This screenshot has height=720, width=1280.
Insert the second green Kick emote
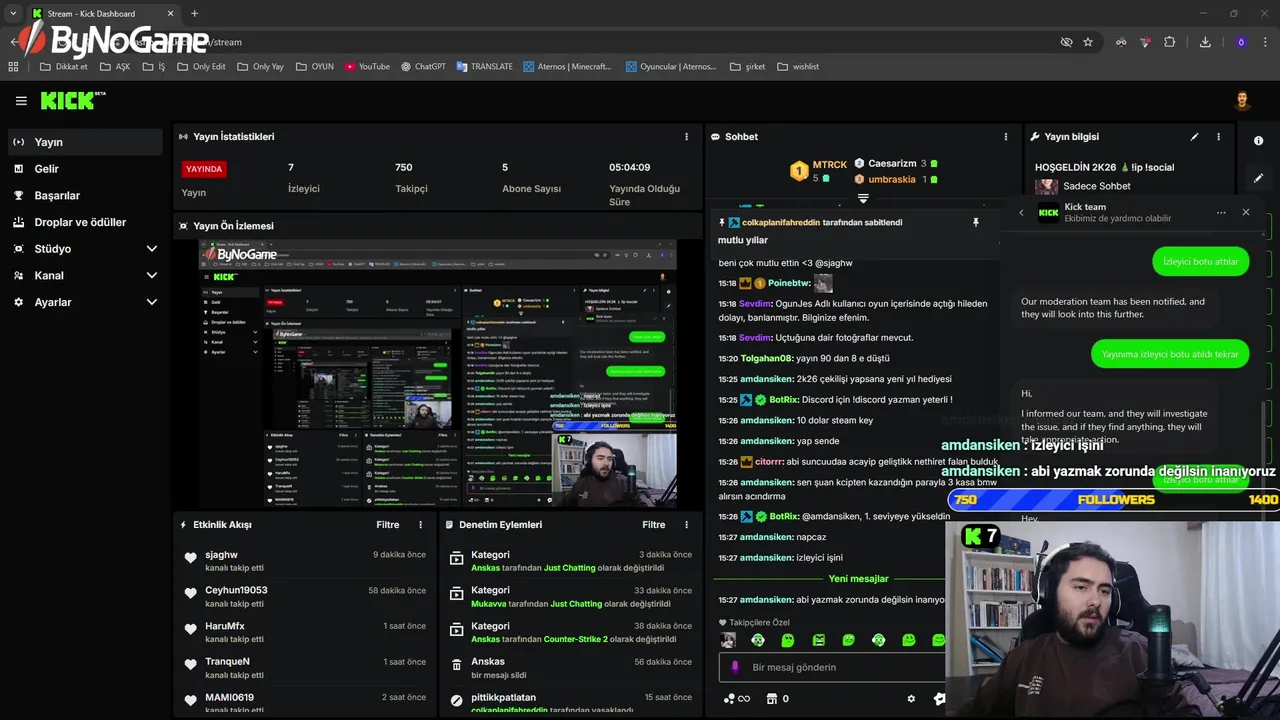pos(788,640)
